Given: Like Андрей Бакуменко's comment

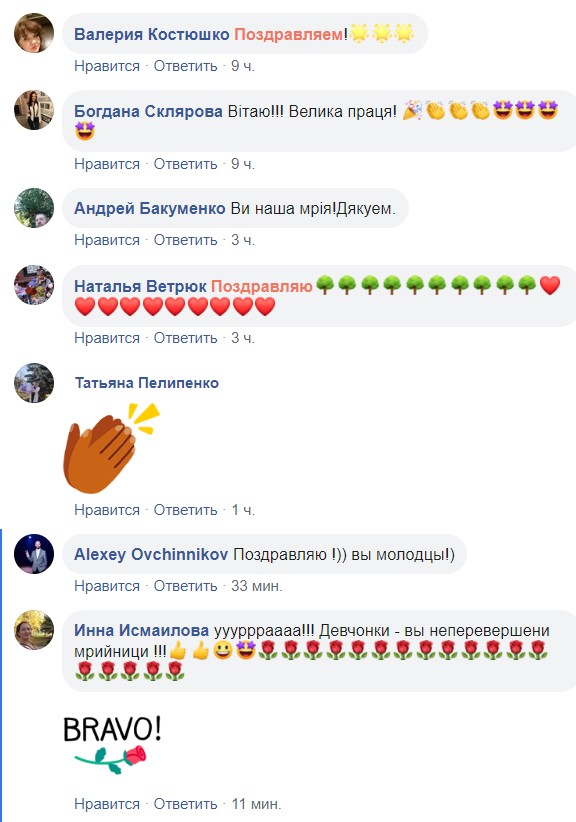Looking at the screenshot, I should pyautogui.click(x=107, y=240).
